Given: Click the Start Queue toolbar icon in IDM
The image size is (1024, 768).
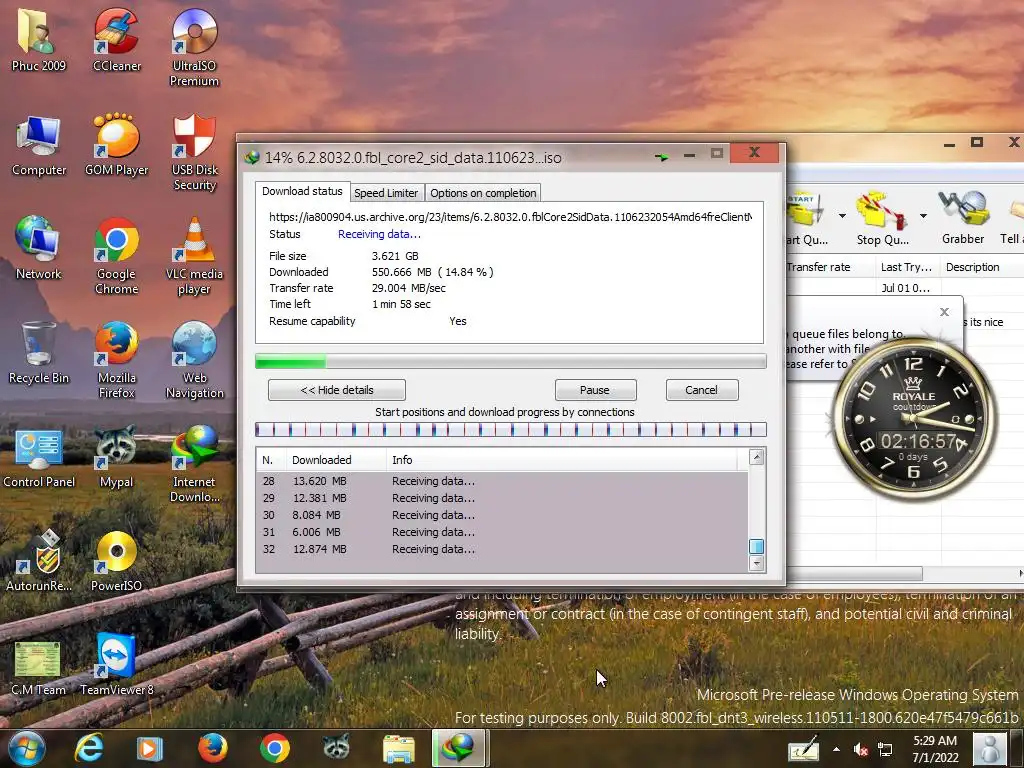Looking at the screenshot, I should click(x=807, y=218).
